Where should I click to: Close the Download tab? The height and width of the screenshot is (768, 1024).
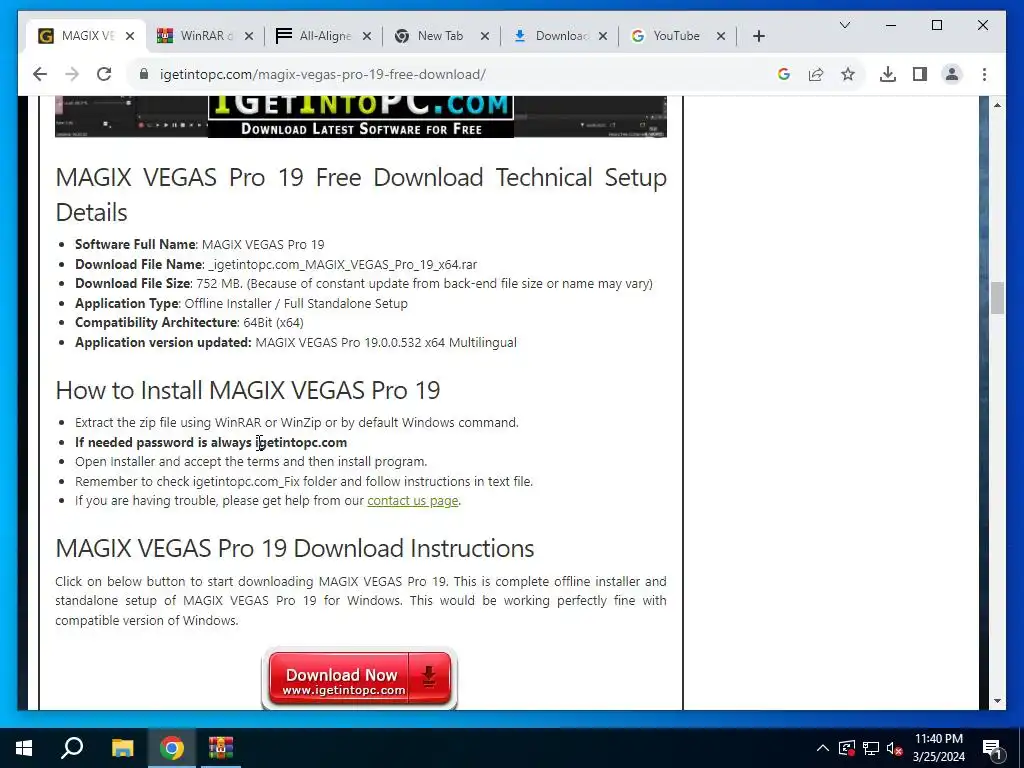pos(603,37)
